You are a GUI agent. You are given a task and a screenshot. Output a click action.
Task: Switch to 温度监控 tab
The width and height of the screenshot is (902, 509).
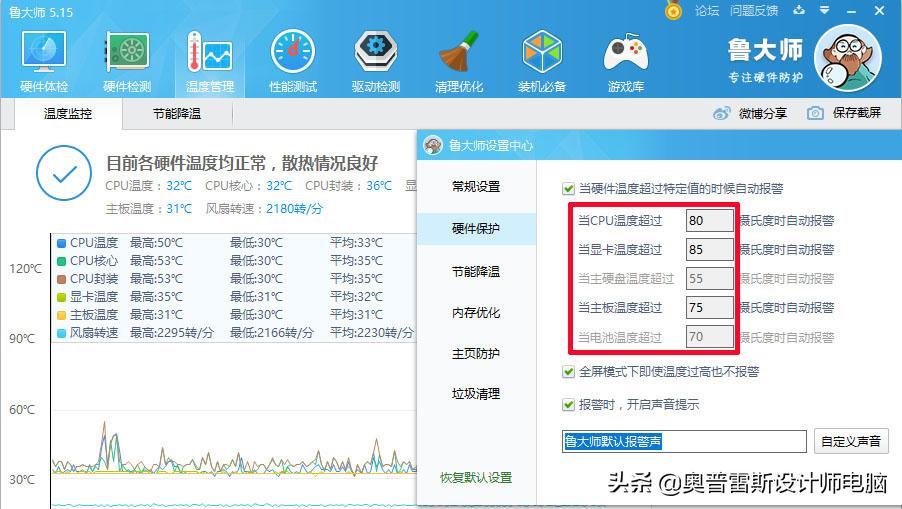(x=68, y=114)
